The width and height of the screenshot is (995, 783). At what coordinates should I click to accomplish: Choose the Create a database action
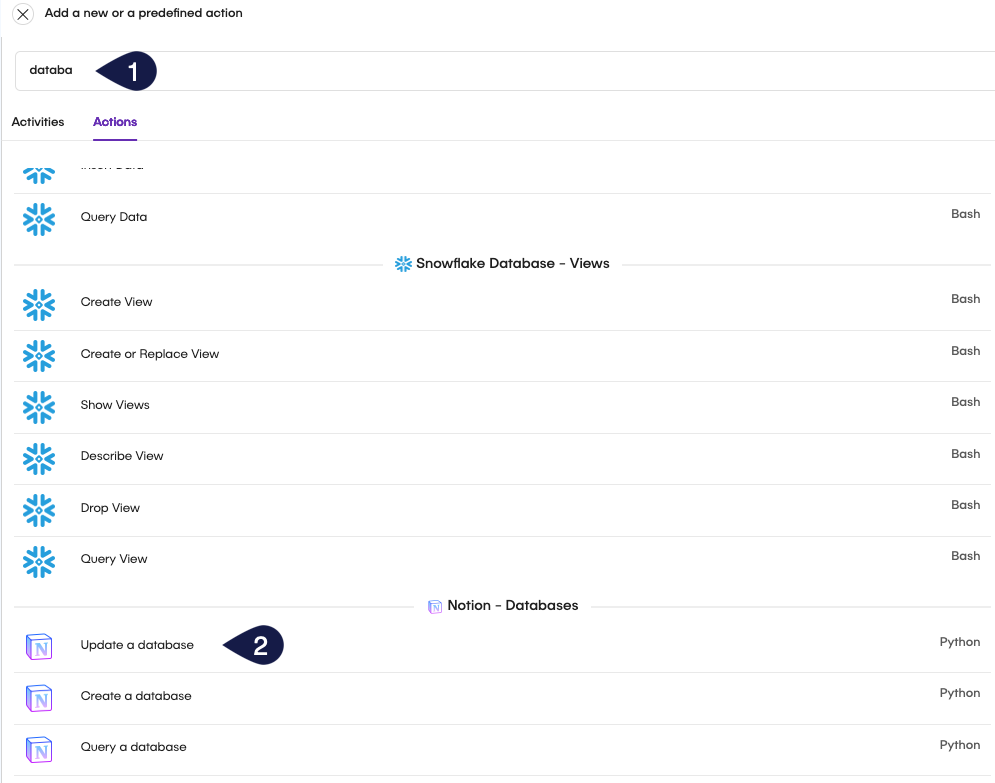click(x=134, y=696)
